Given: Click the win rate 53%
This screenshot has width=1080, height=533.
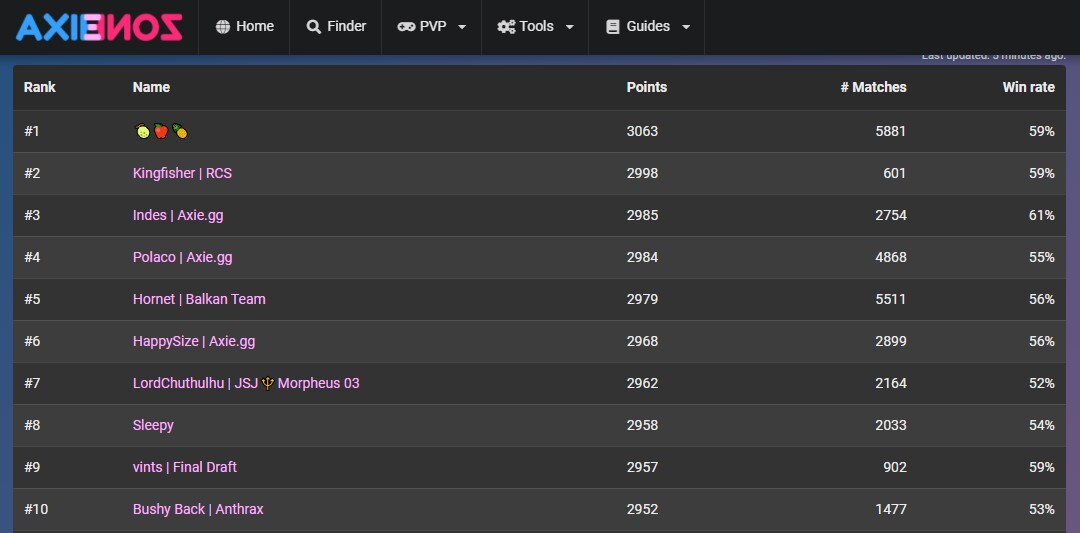Looking at the screenshot, I should 1042,510.
